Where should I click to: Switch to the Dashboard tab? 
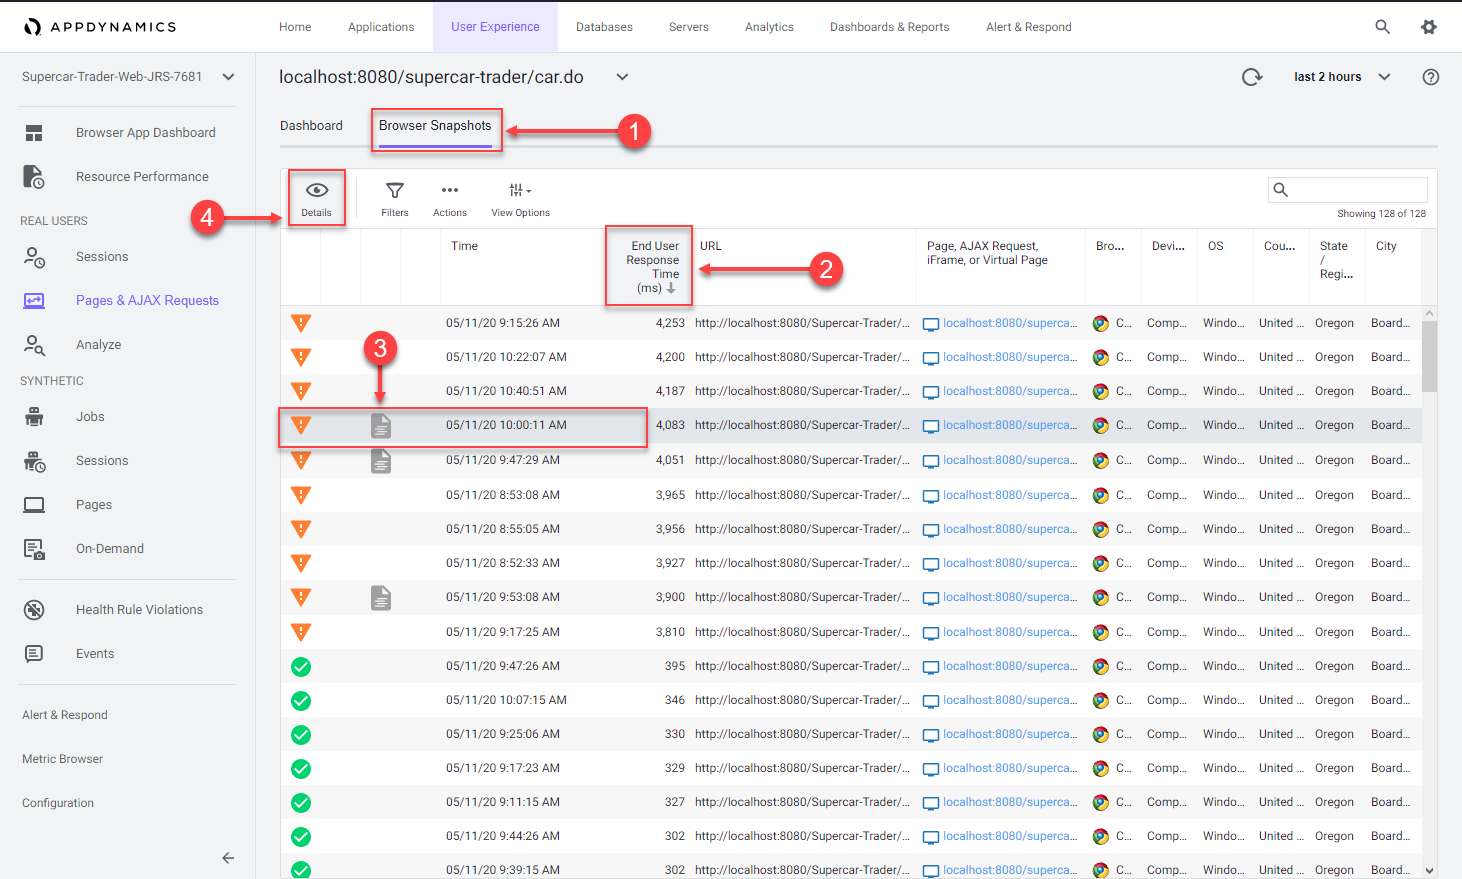[x=311, y=126]
